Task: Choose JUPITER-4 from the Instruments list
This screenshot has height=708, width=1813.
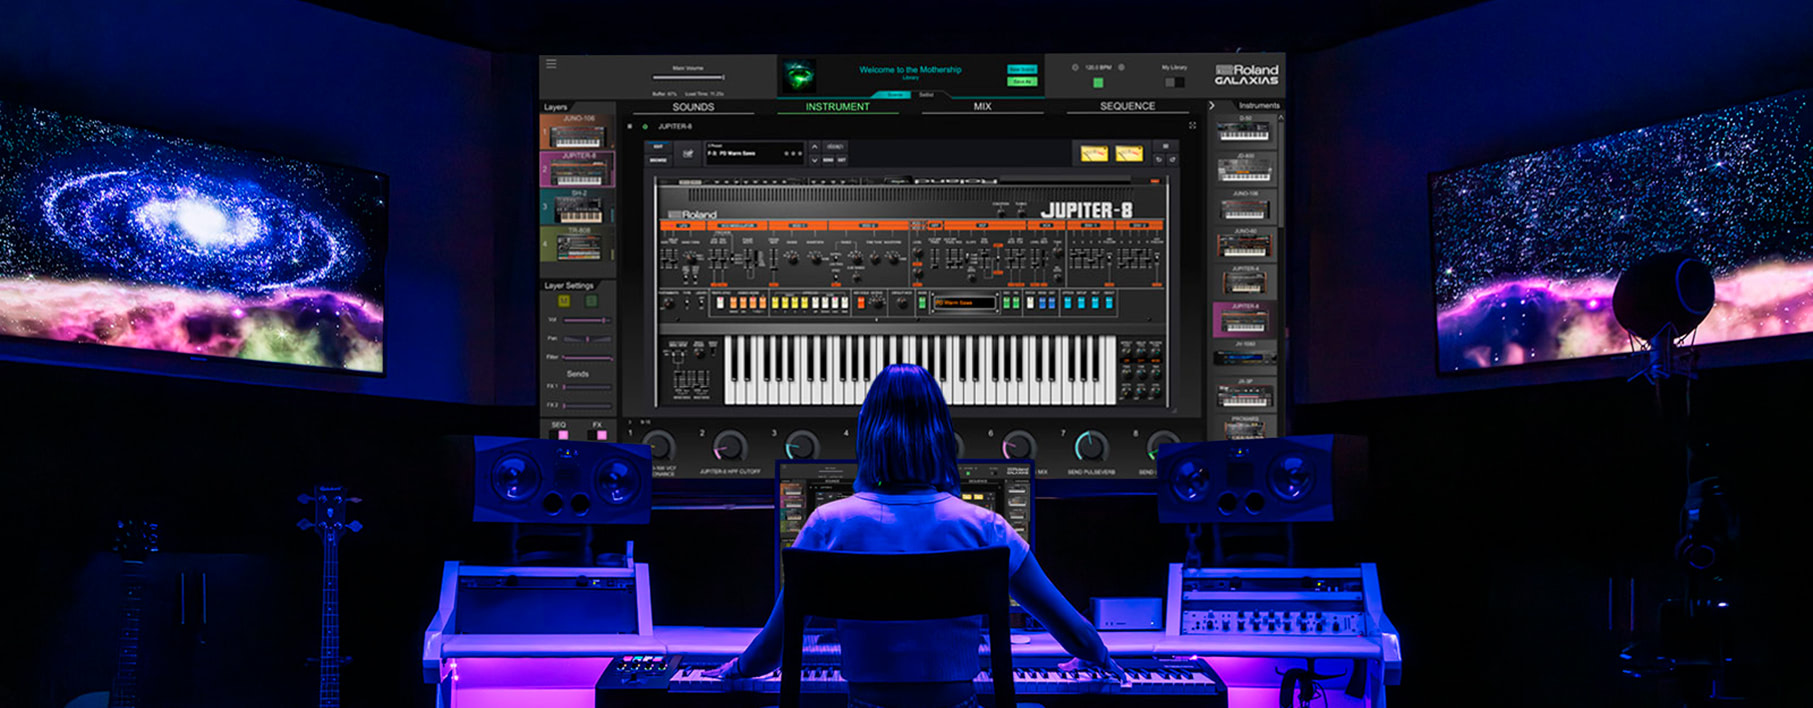Action: click(x=1244, y=281)
